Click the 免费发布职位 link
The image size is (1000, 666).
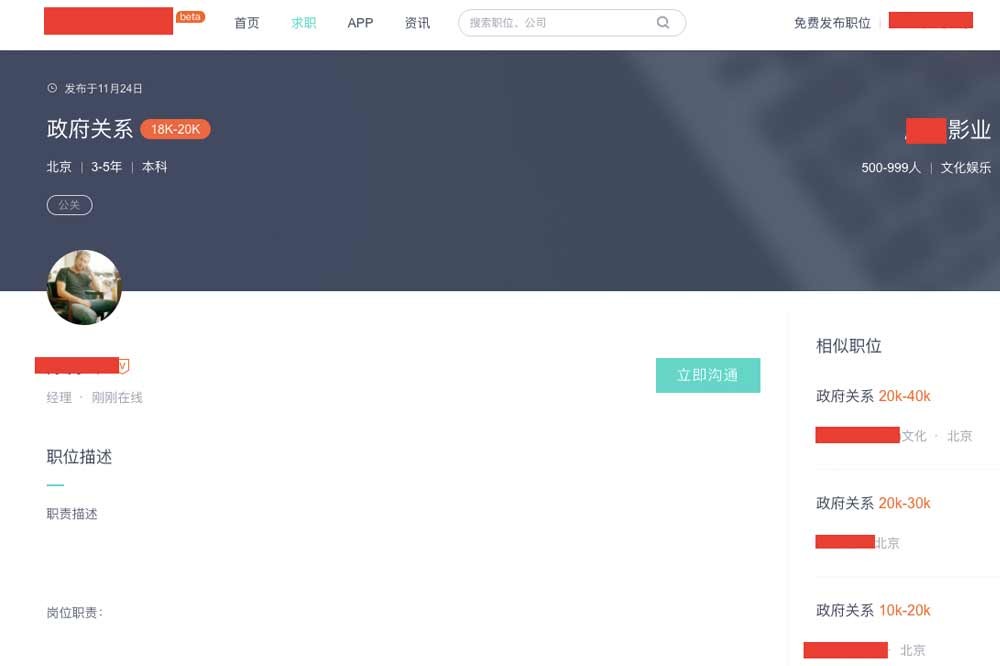point(832,23)
